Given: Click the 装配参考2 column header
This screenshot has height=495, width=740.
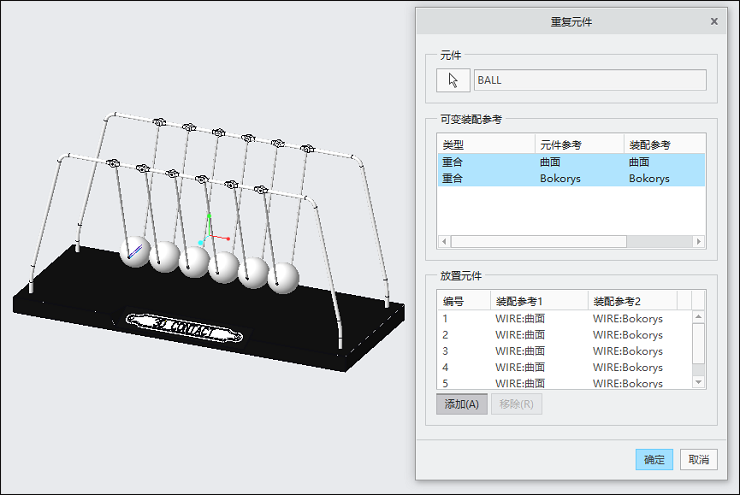Looking at the screenshot, I should tap(633, 301).
